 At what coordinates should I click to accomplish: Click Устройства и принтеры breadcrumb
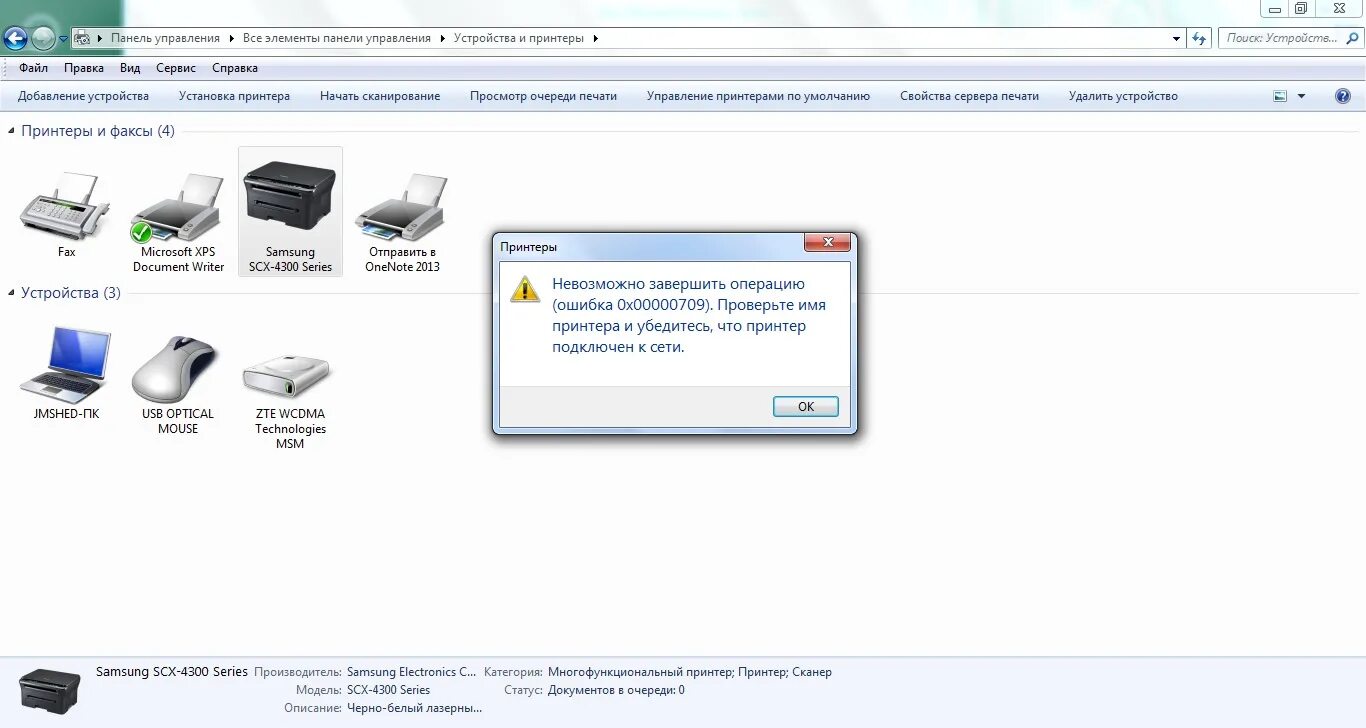(519, 38)
